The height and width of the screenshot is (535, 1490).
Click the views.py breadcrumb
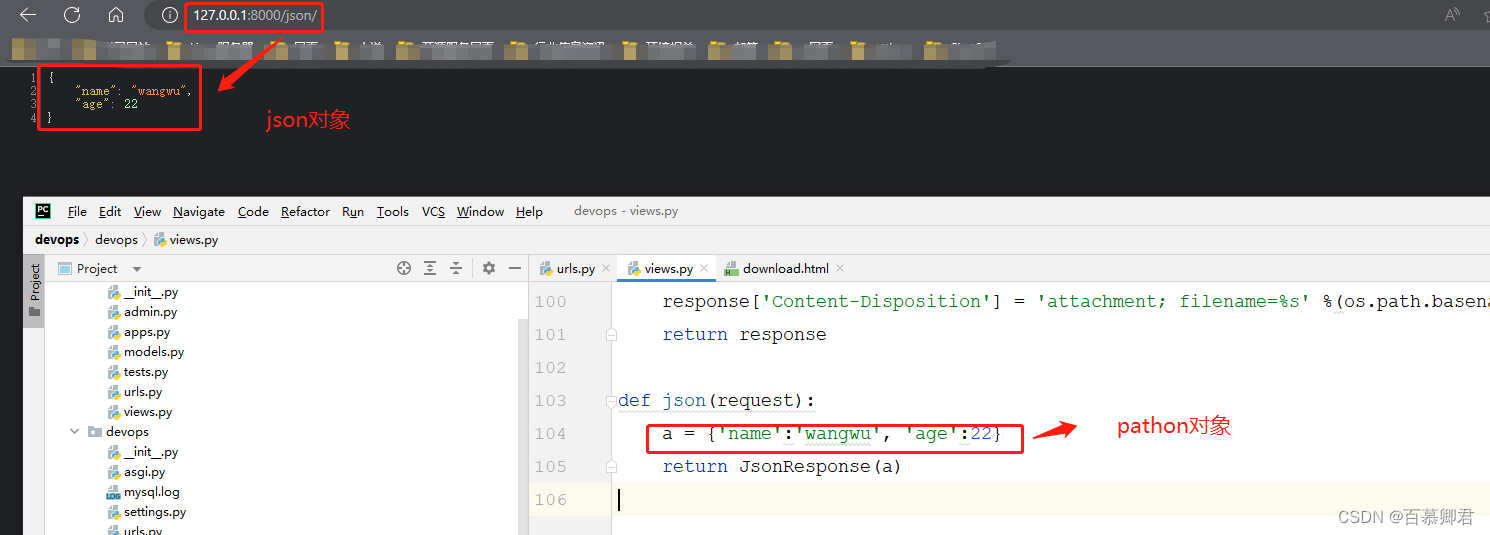(186, 240)
